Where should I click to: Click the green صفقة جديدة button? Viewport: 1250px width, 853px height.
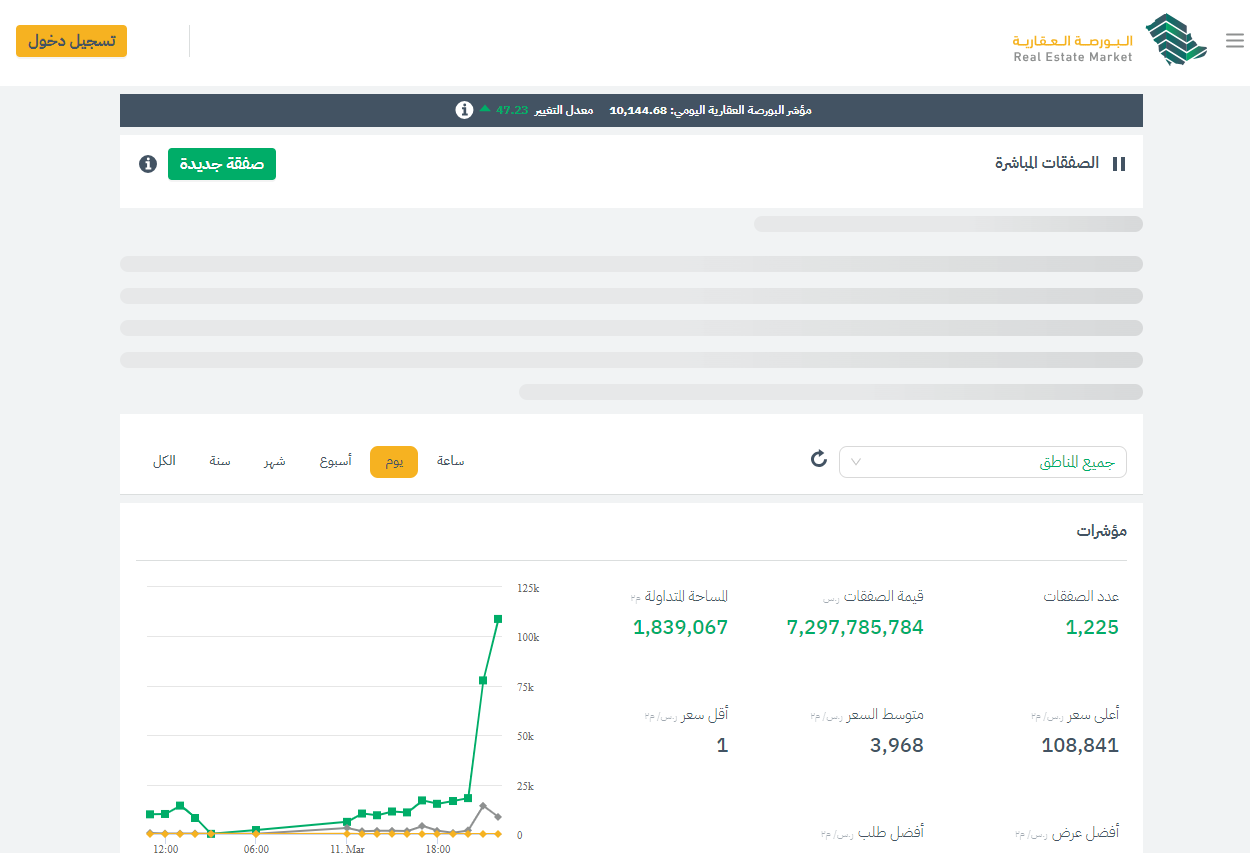click(x=222, y=164)
